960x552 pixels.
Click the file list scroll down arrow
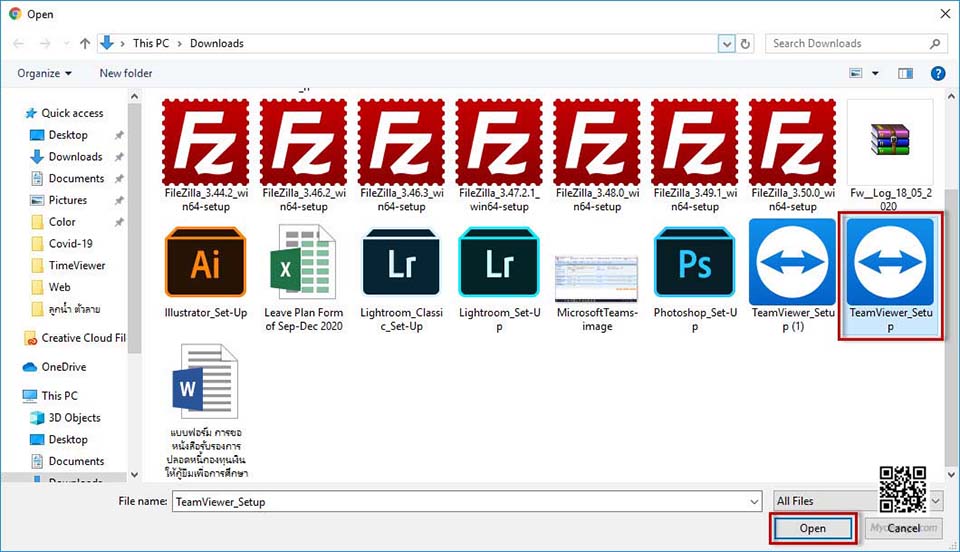[x=951, y=475]
